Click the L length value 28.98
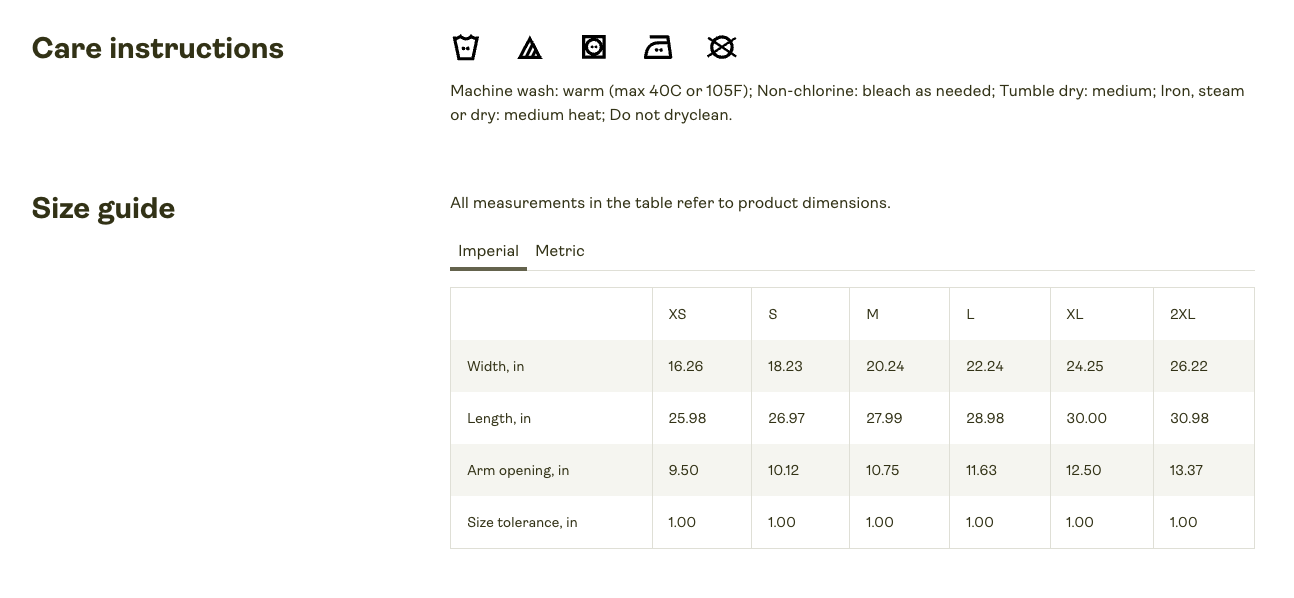This screenshot has height=598, width=1294. [985, 418]
